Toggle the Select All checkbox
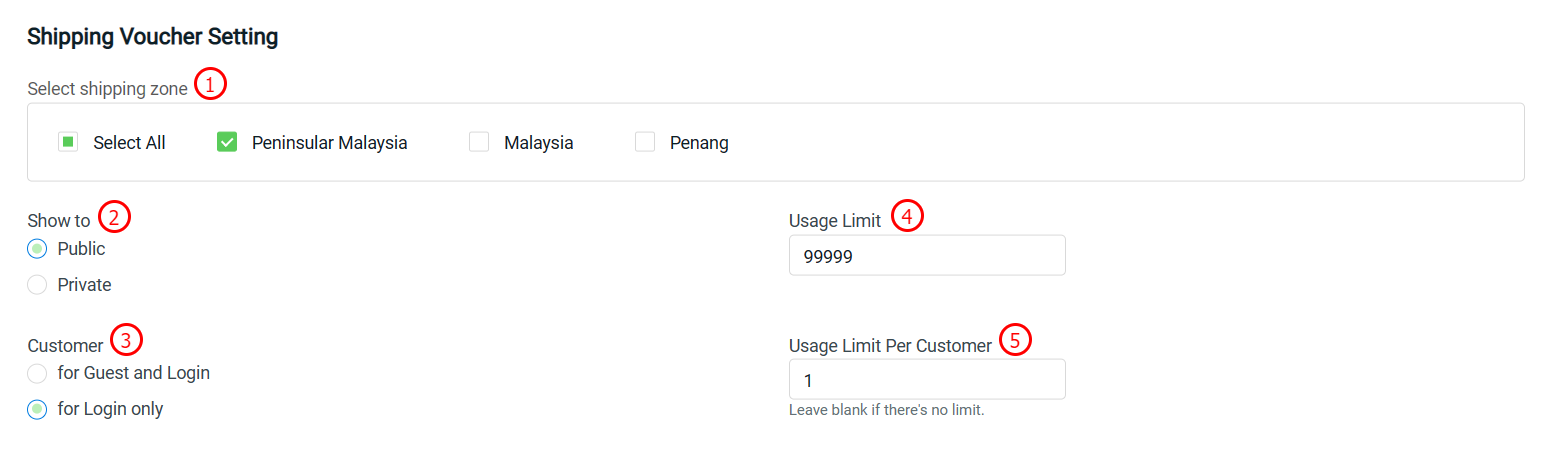Viewport: 1549px width, 456px height. click(68, 142)
